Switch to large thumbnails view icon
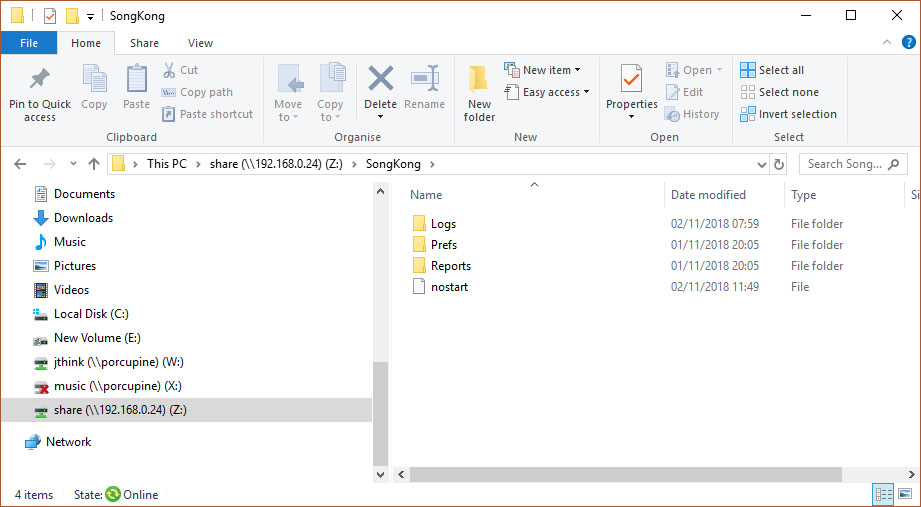921x507 pixels. click(x=905, y=495)
